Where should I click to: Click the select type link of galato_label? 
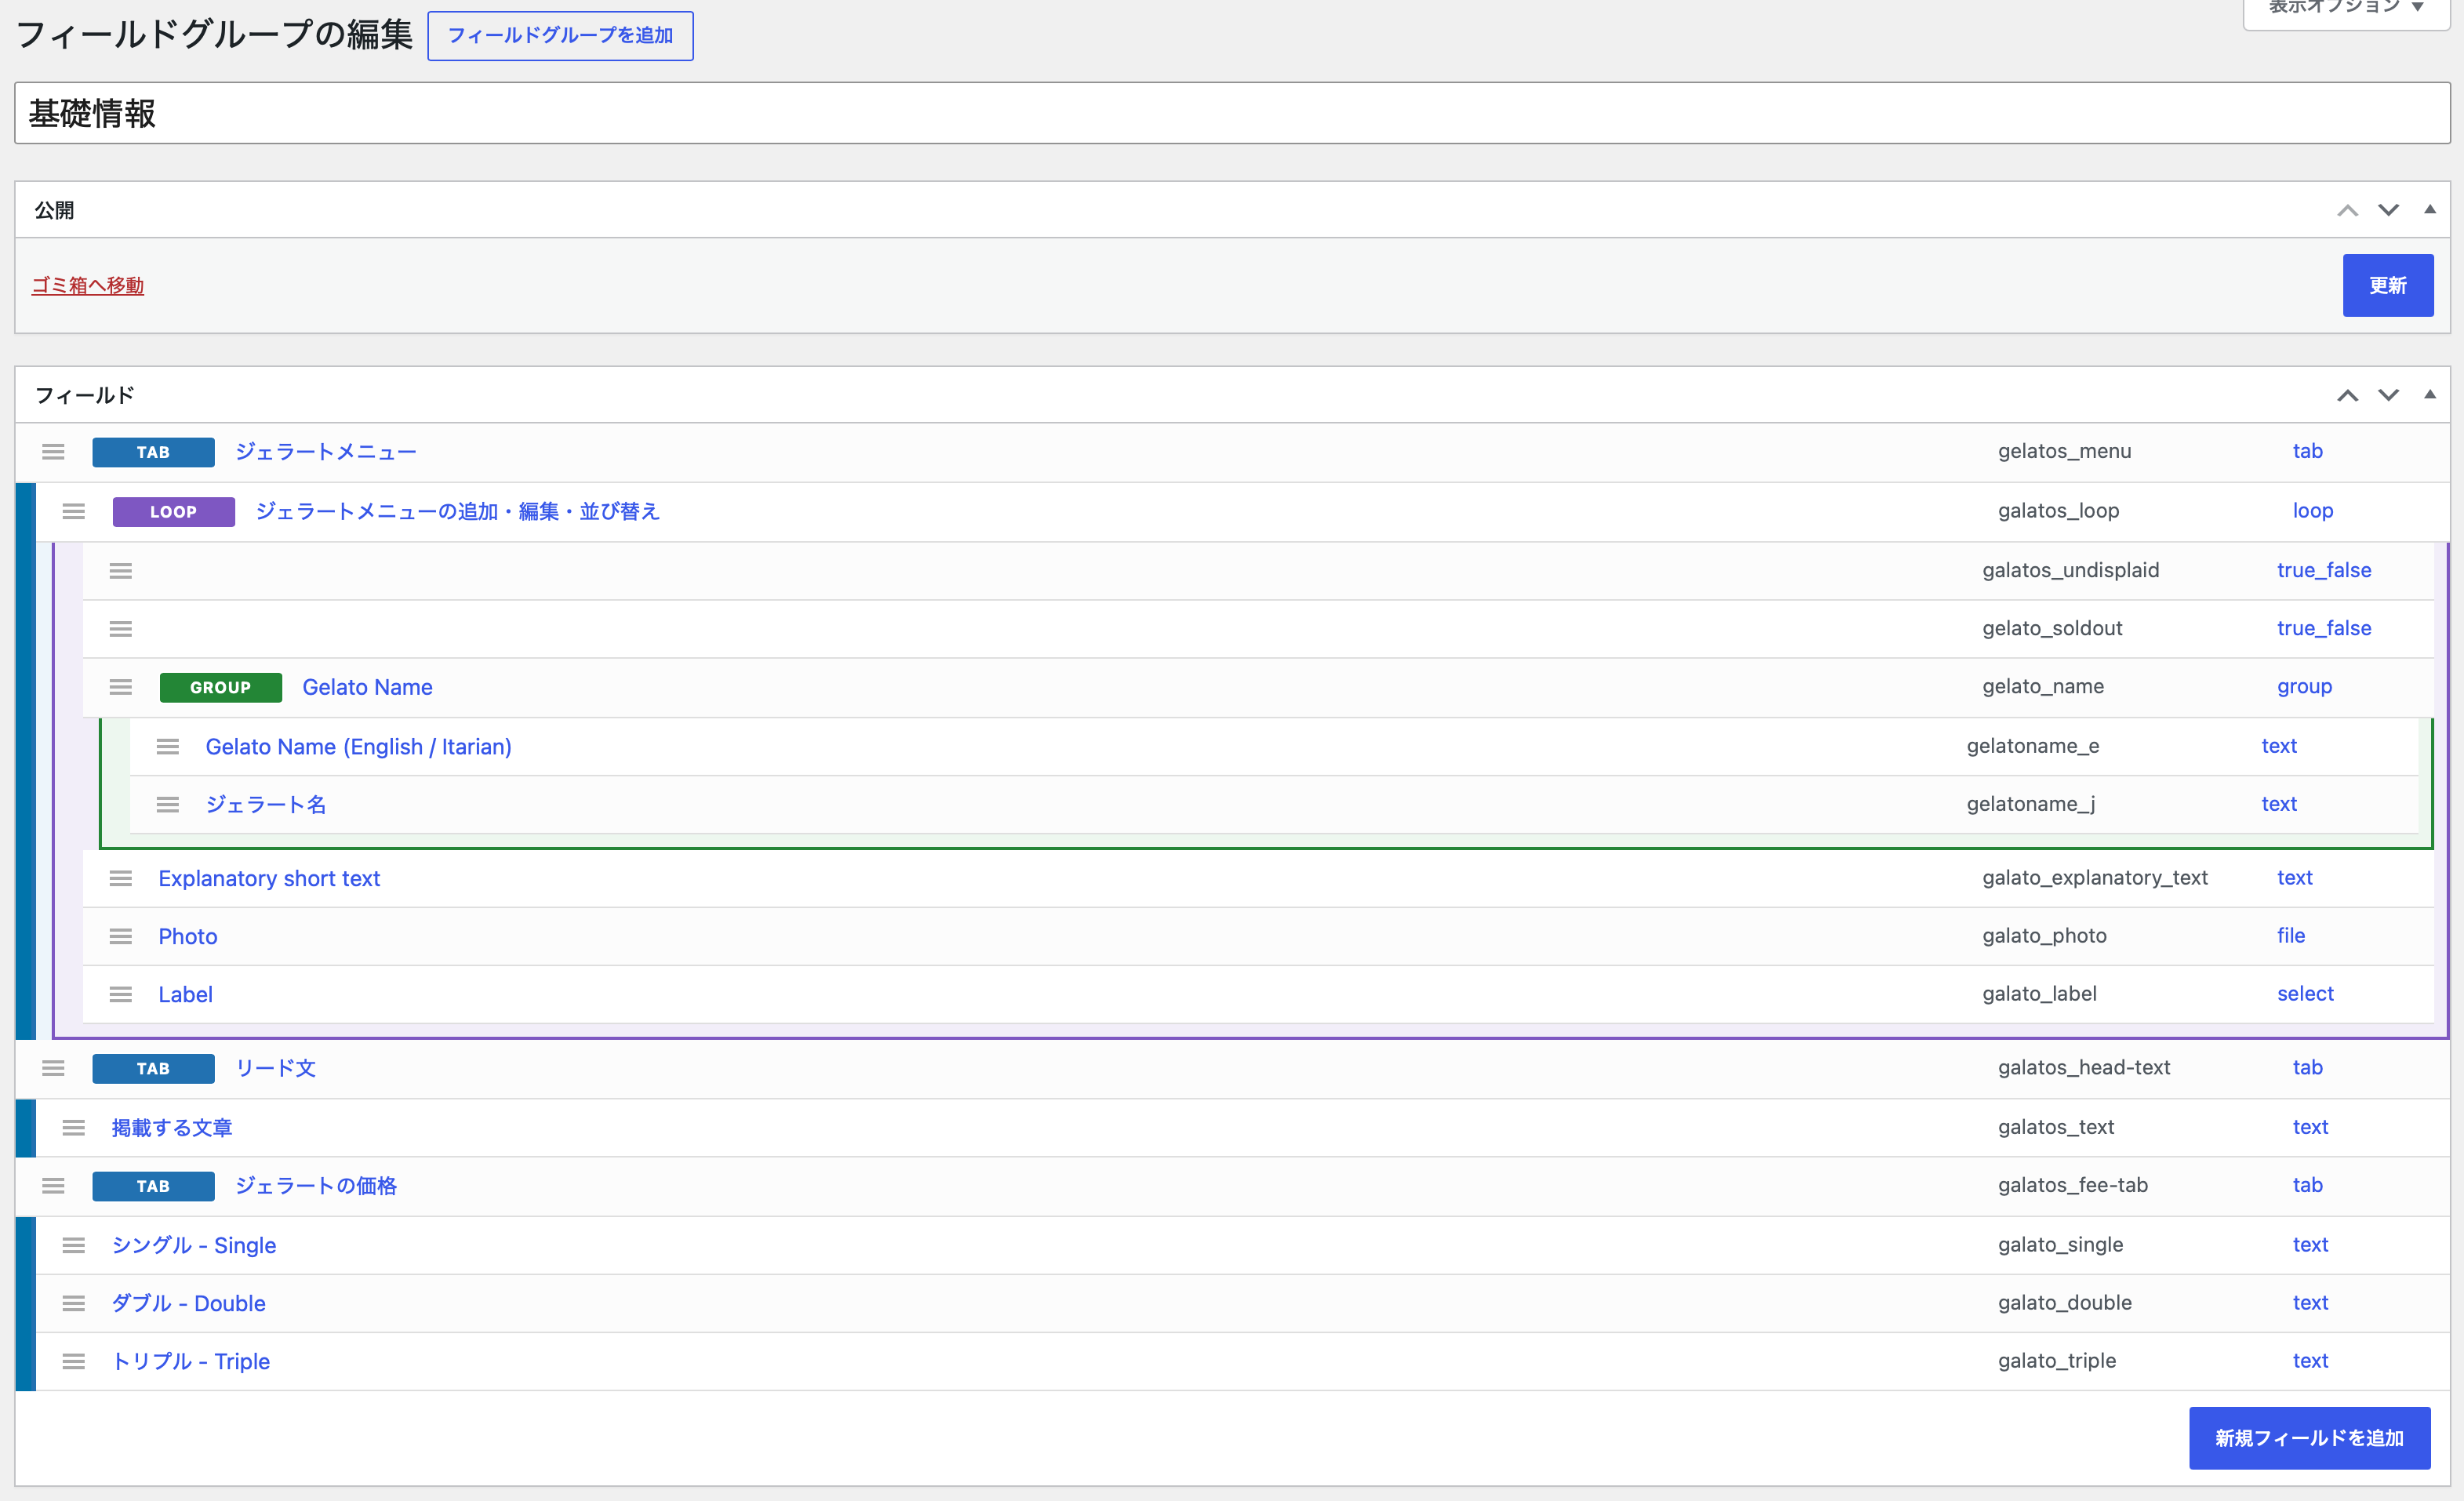(x=2305, y=994)
